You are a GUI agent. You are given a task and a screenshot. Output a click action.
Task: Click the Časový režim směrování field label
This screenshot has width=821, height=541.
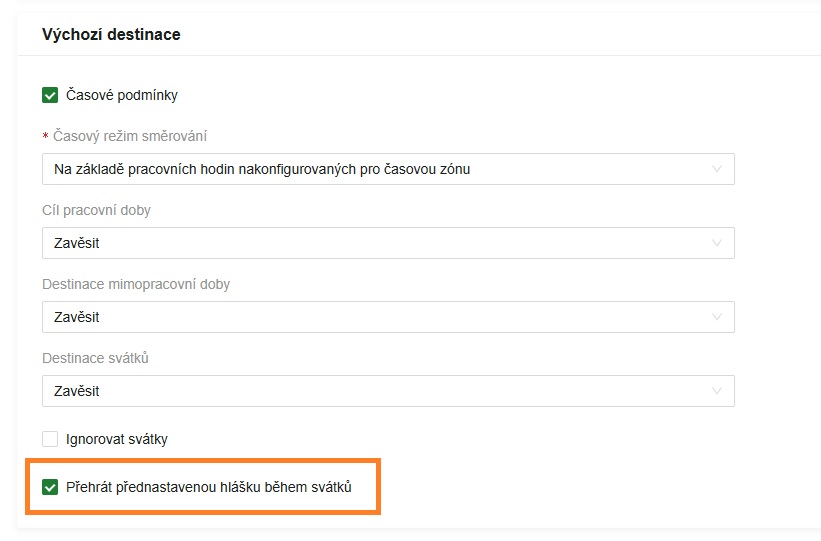tap(130, 136)
